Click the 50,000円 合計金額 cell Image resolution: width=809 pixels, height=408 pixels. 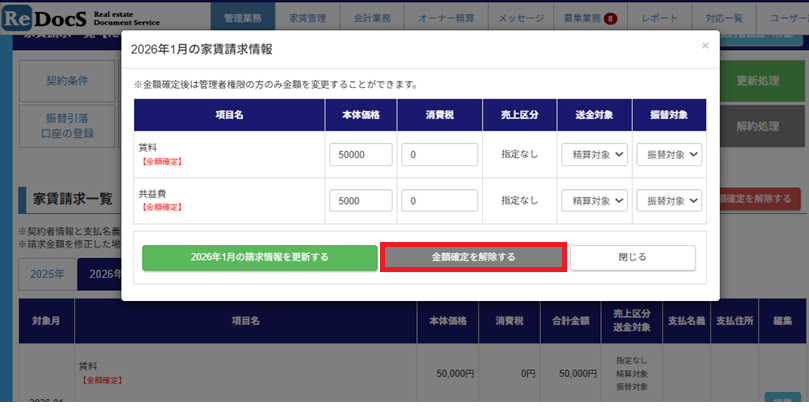point(578,373)
